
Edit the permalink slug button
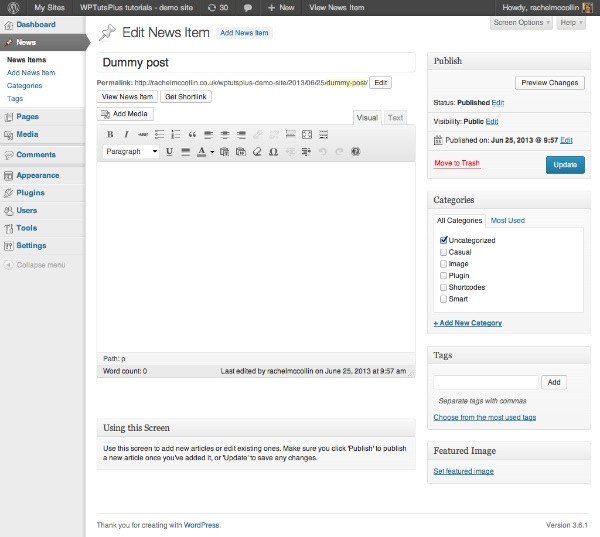pyautogui.click(x=380, y=83)
